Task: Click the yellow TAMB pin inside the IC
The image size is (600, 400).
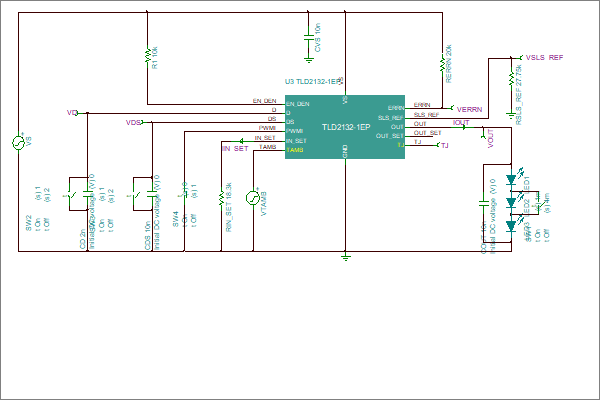Action: [295, 150]
